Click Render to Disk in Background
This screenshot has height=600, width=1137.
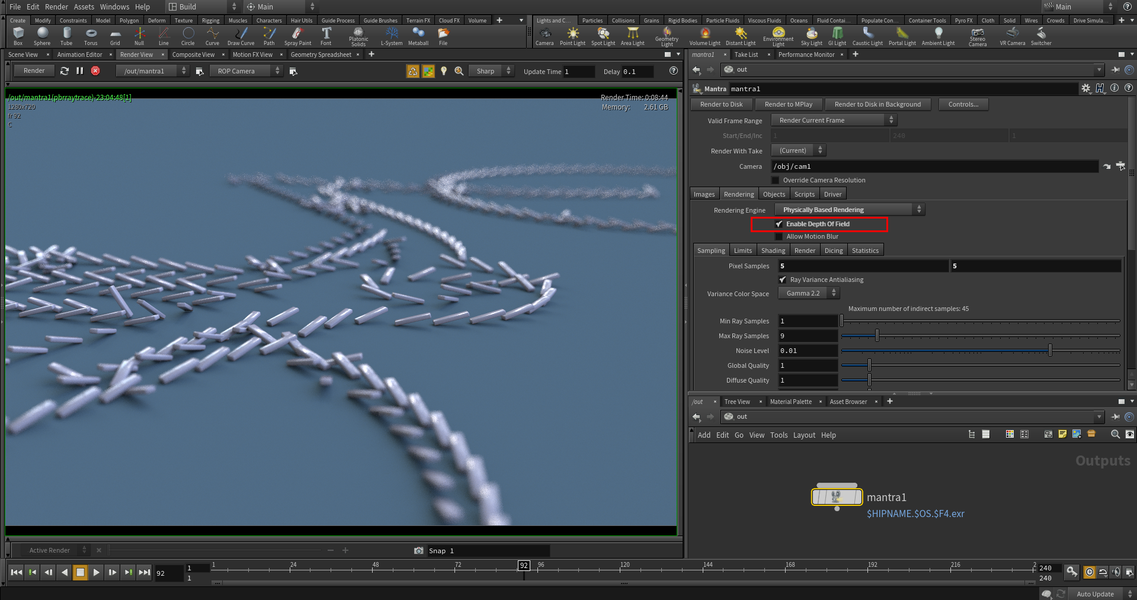pyautogui.click(x=877, y=104)
